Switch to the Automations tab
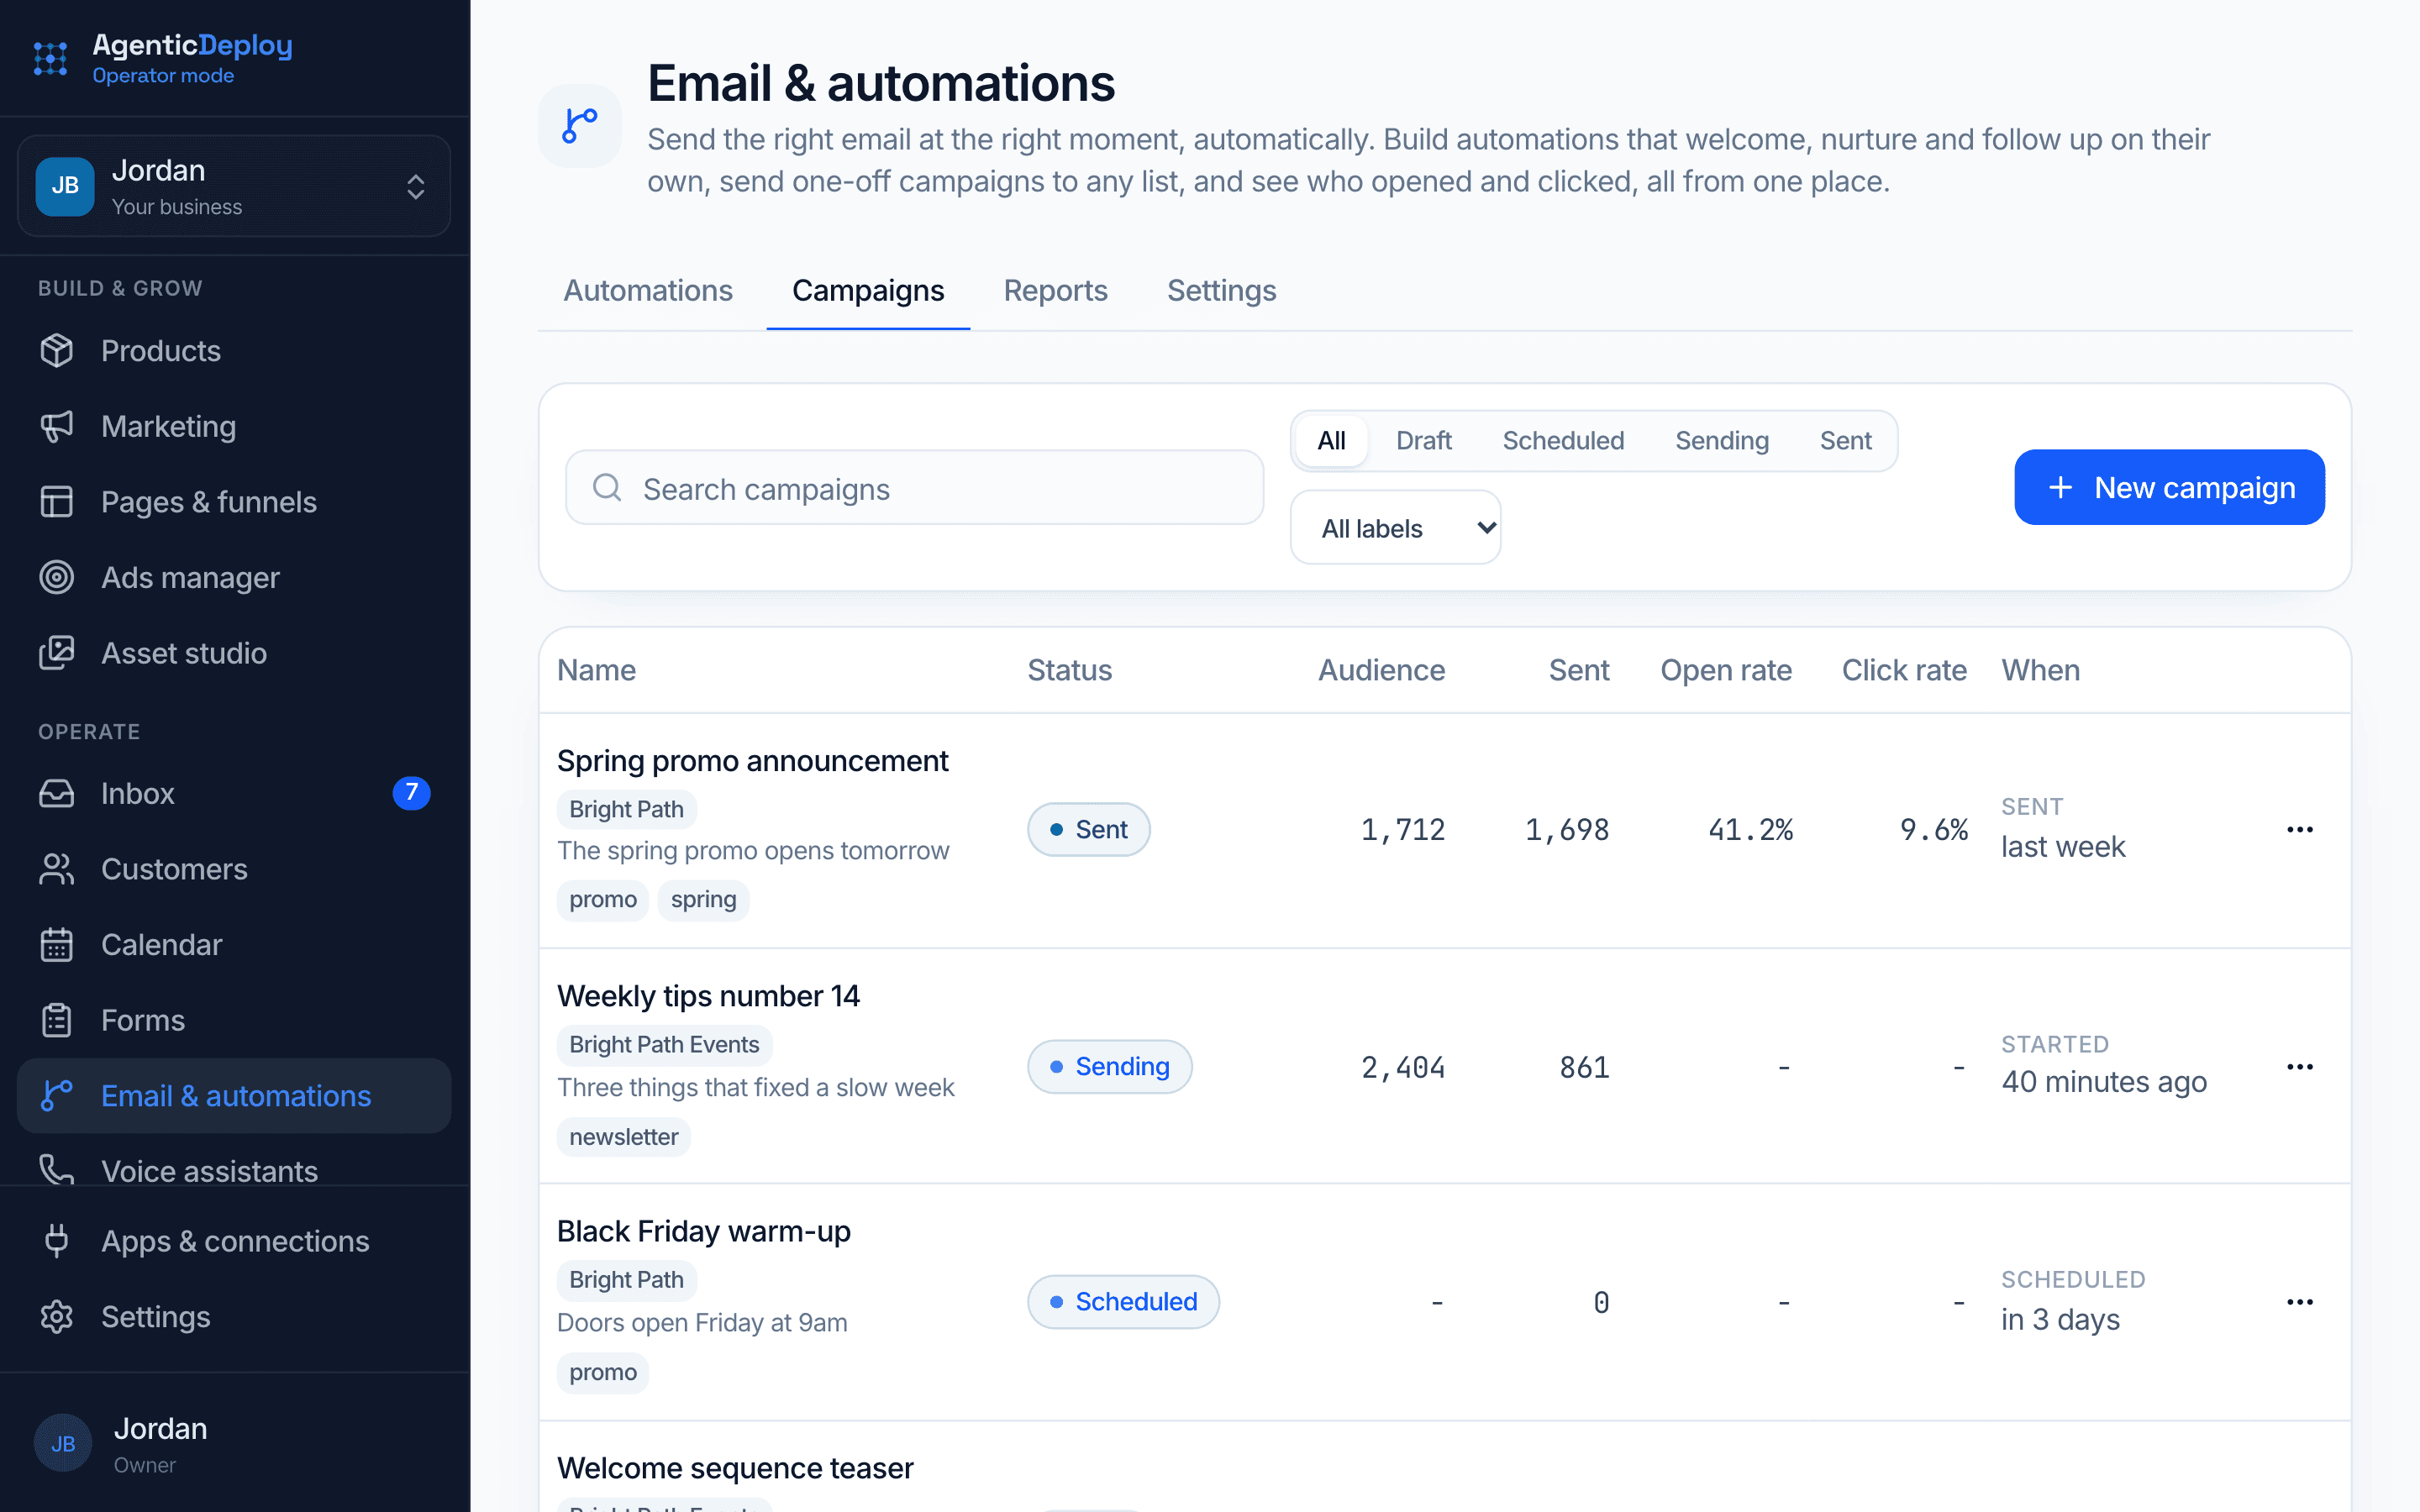The height and width of the screenshot is (1512, 2420). [x=648, y=291]
